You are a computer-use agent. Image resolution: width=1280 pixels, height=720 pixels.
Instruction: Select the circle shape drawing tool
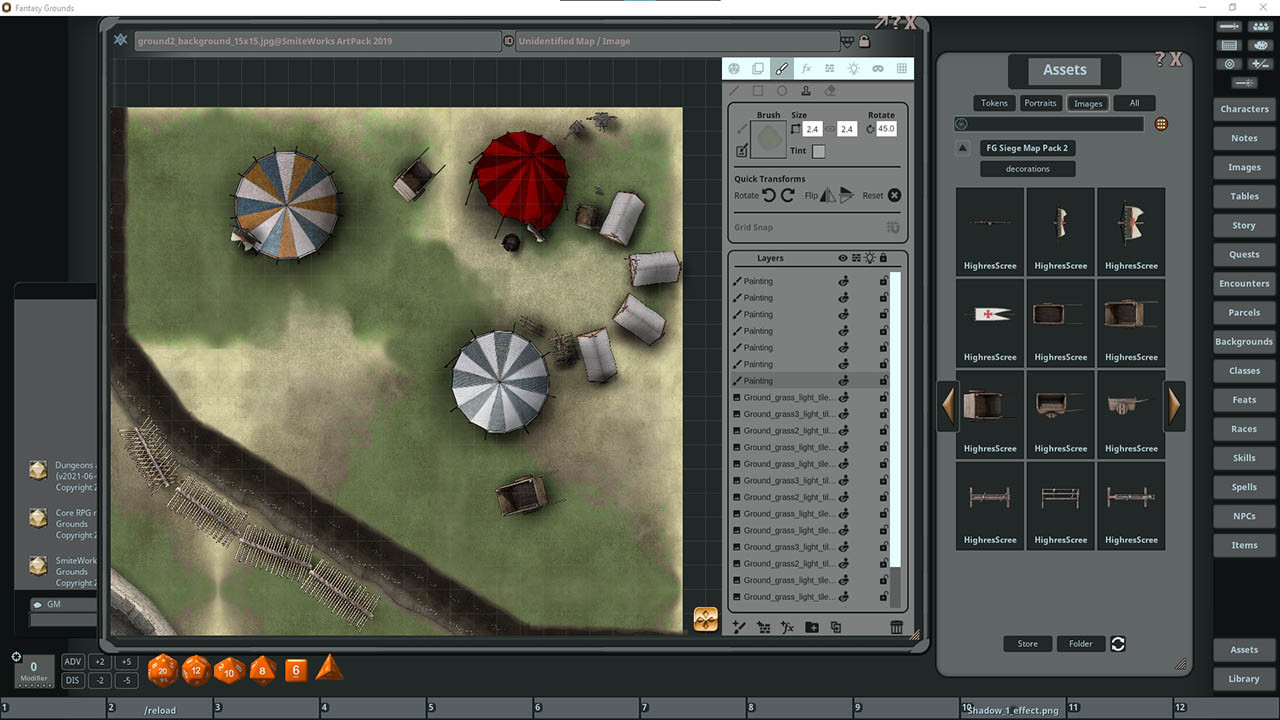tap(782, 91)
